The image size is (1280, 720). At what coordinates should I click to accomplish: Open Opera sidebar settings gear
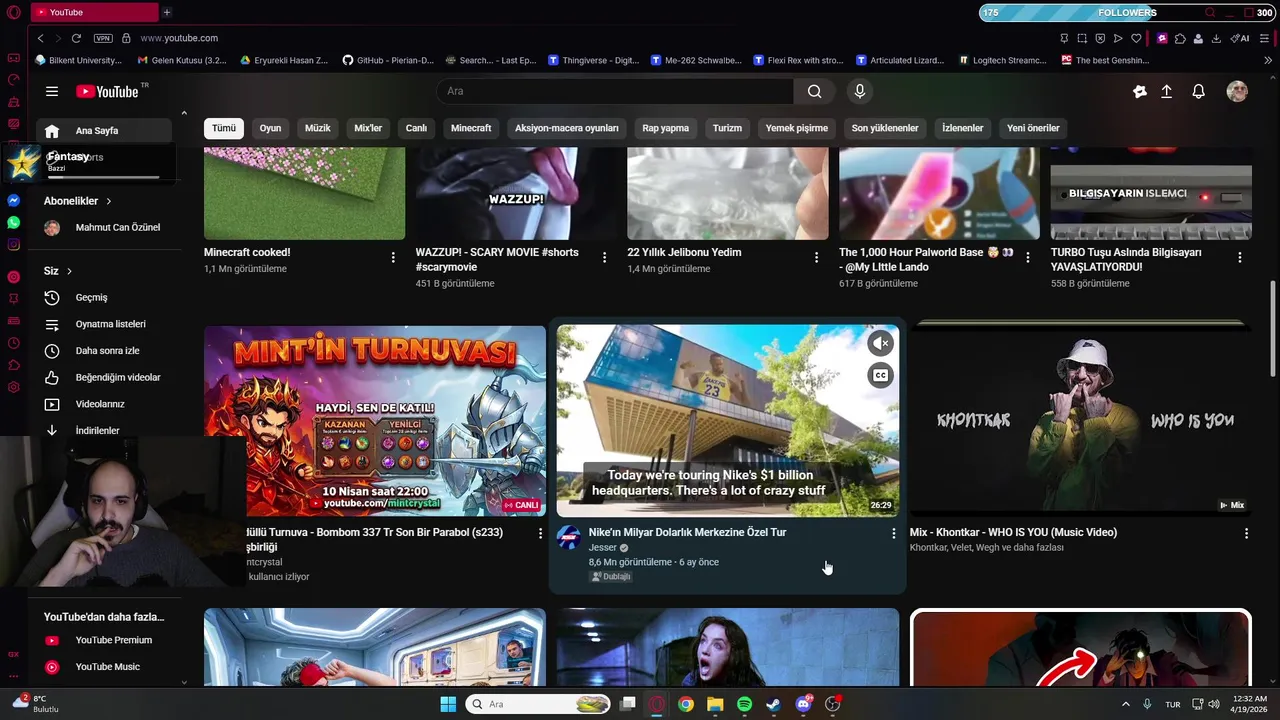pos(13,387)
